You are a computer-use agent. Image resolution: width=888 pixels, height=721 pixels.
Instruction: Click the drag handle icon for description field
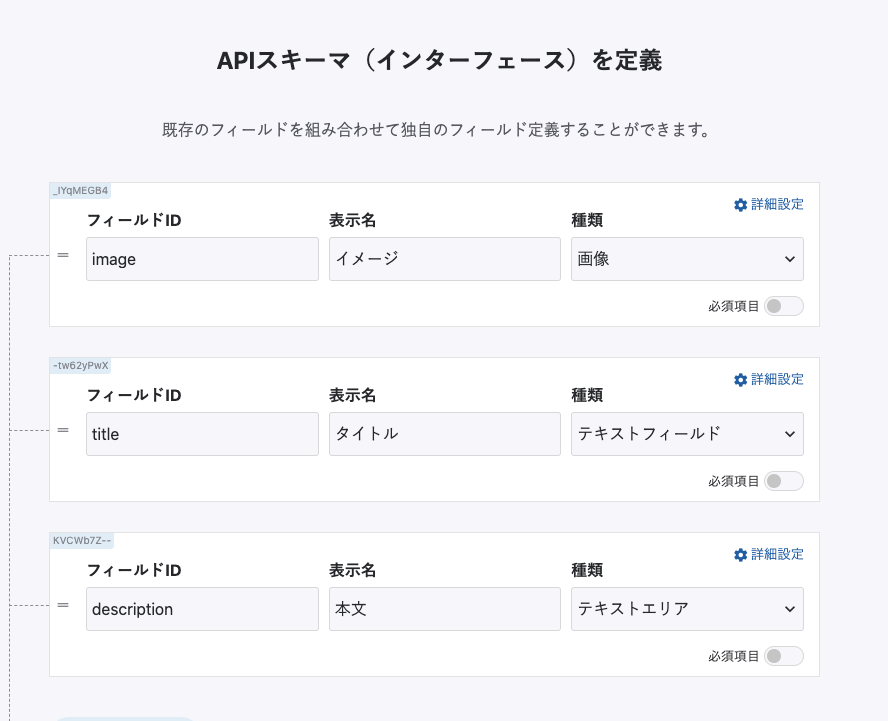63,605
